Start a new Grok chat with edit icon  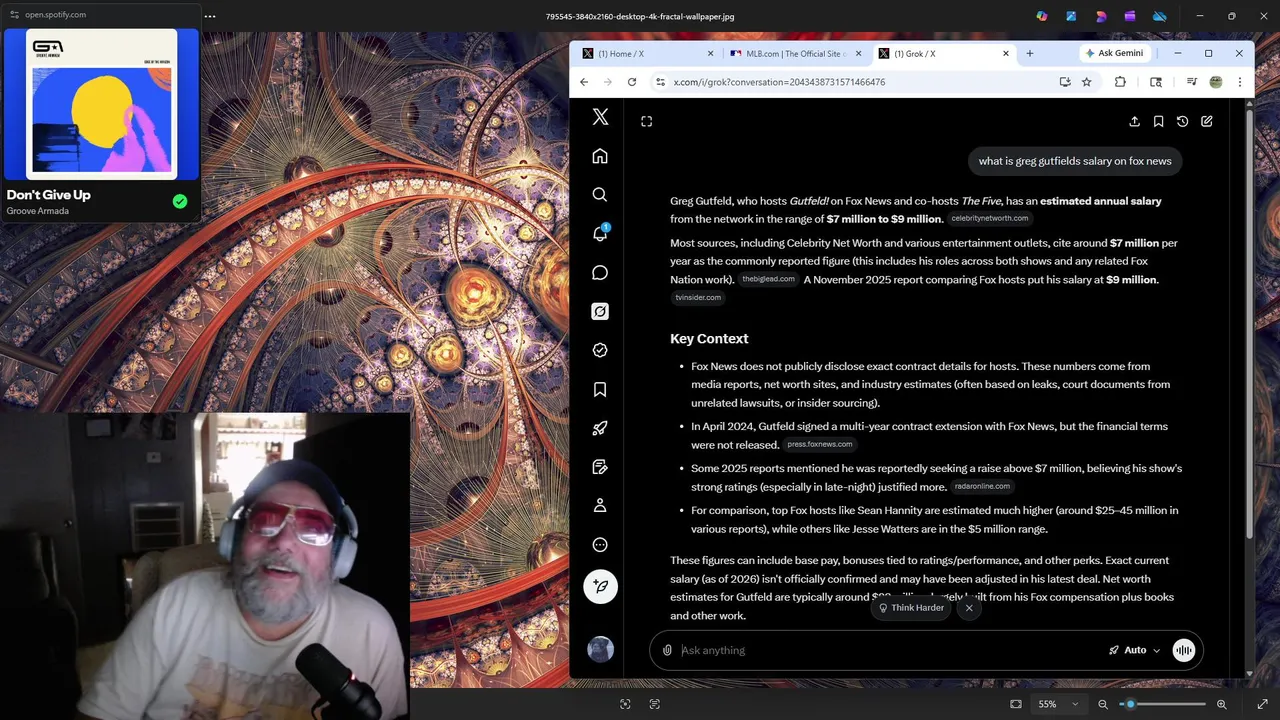pyautogui.click(x=1207, y=121)
